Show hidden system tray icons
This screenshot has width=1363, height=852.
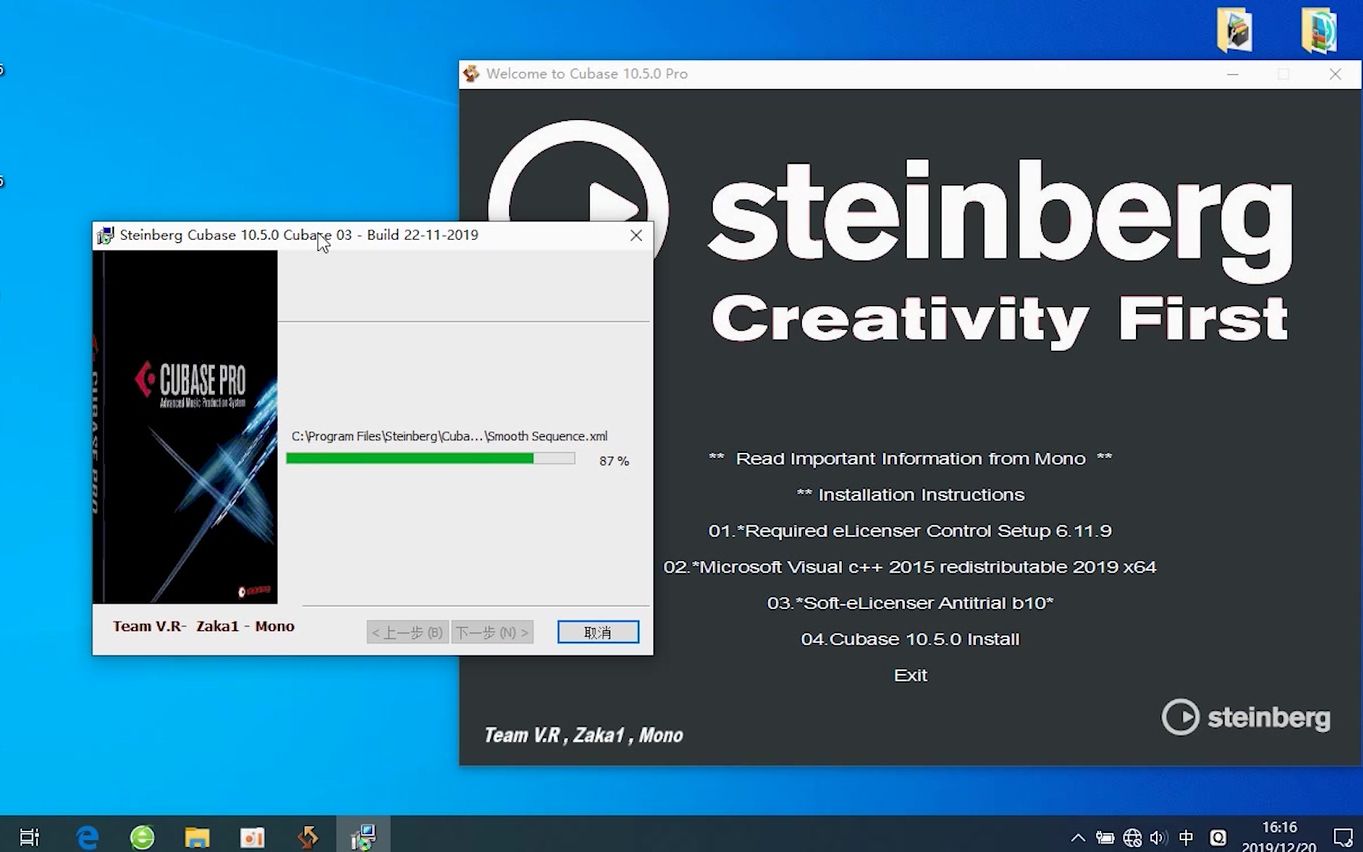click(x=1078, y=838)
